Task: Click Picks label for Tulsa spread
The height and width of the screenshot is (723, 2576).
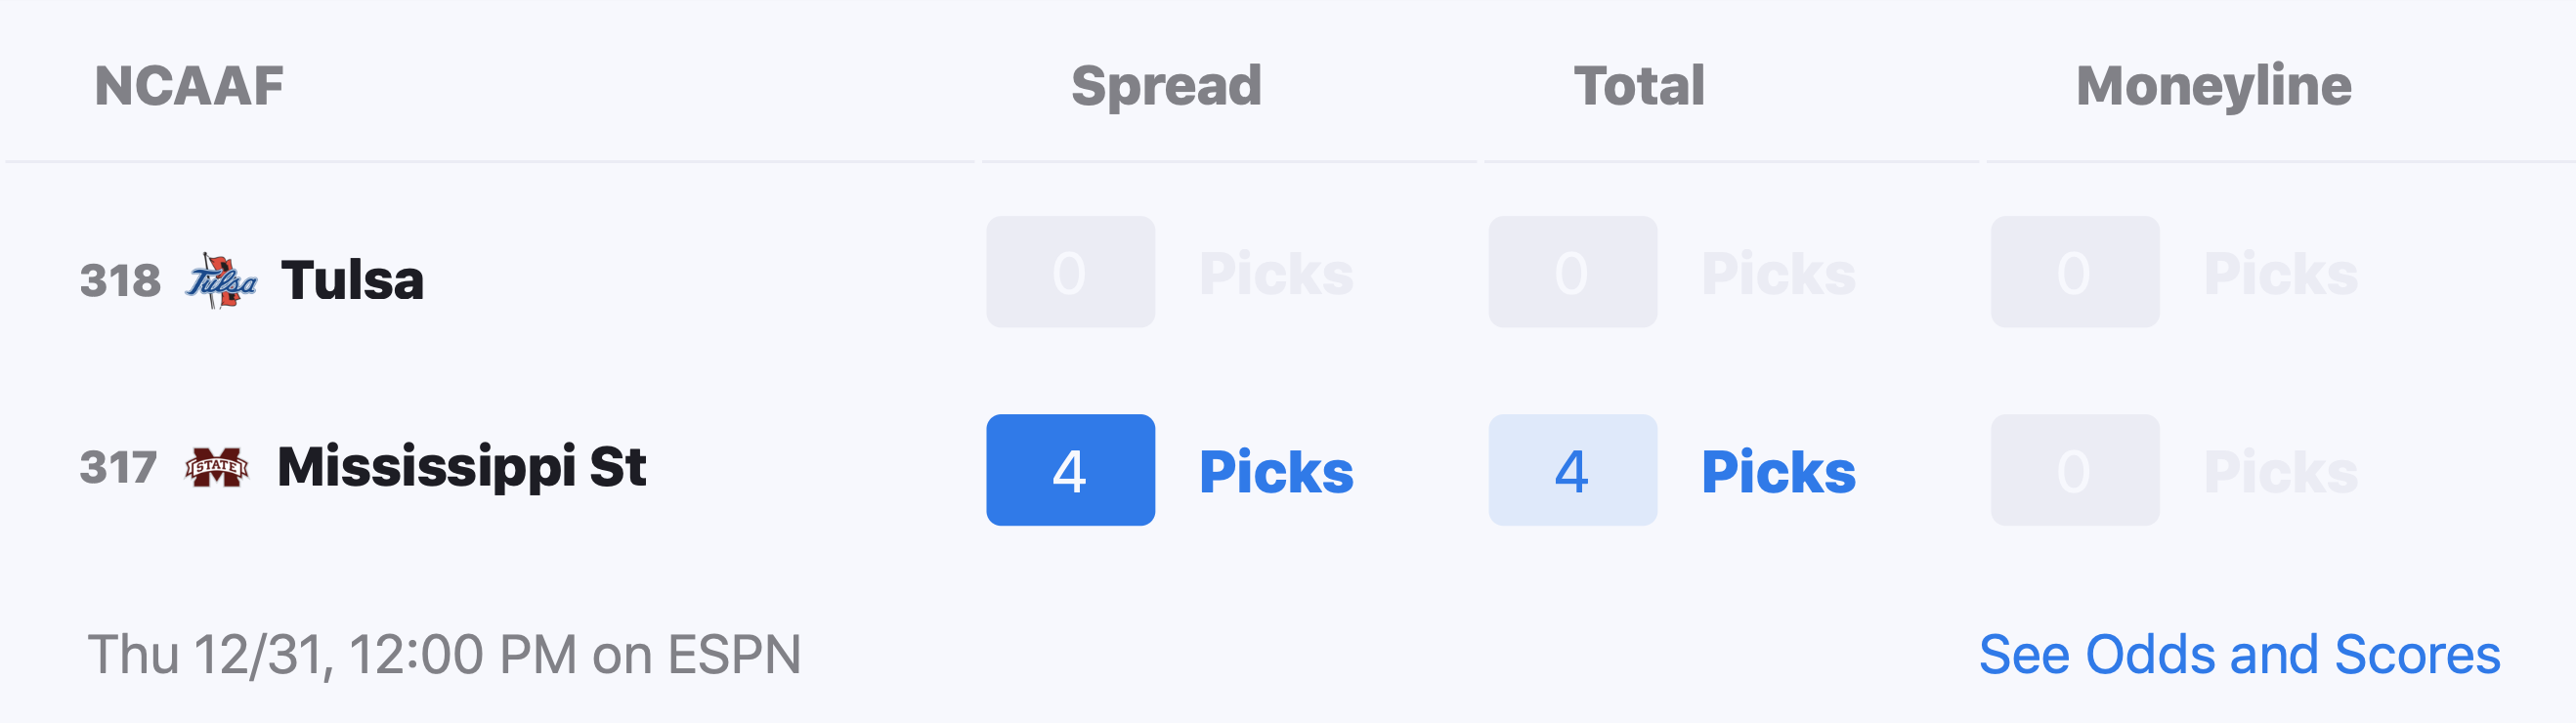Action: point(1276,274)
